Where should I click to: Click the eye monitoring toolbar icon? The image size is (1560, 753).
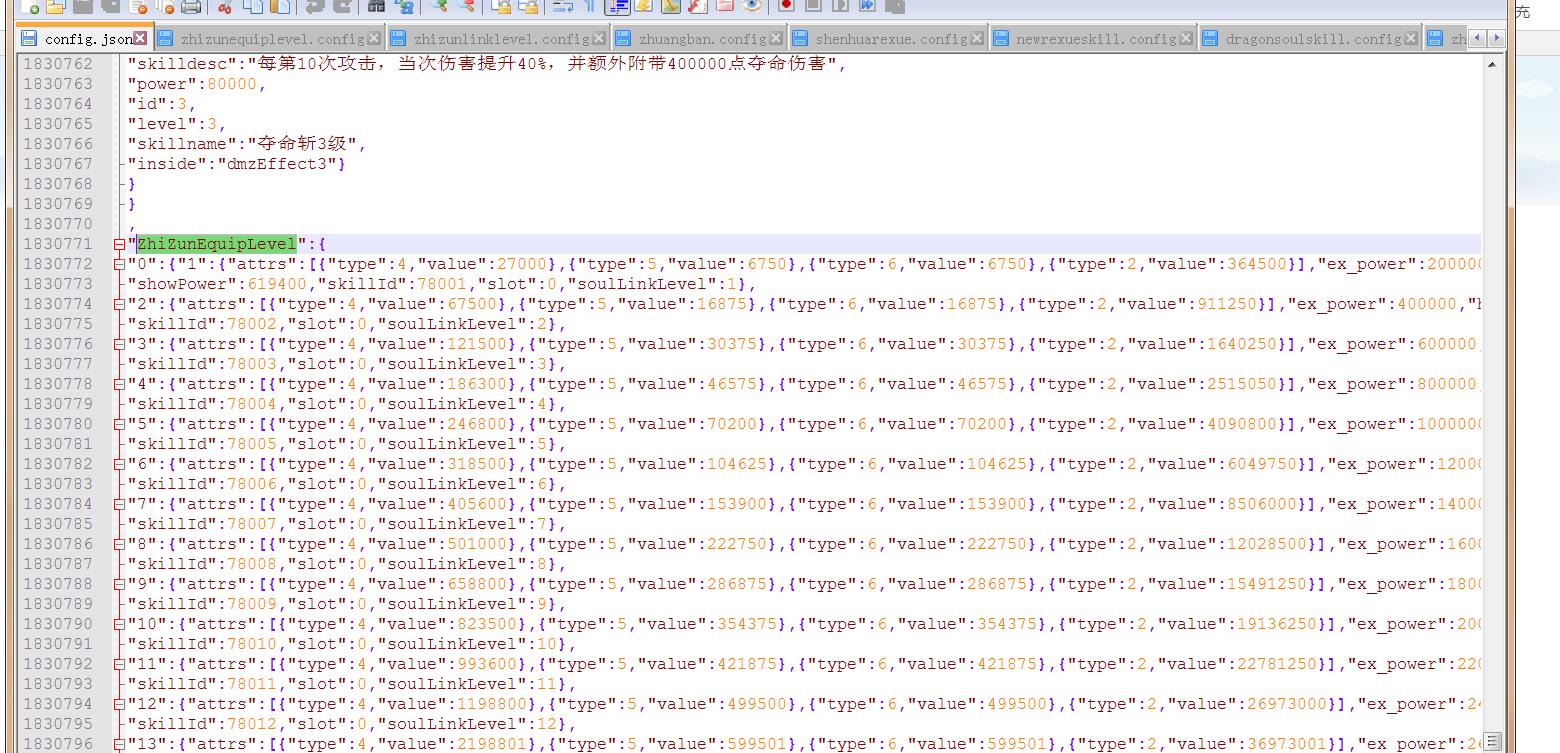752,6
